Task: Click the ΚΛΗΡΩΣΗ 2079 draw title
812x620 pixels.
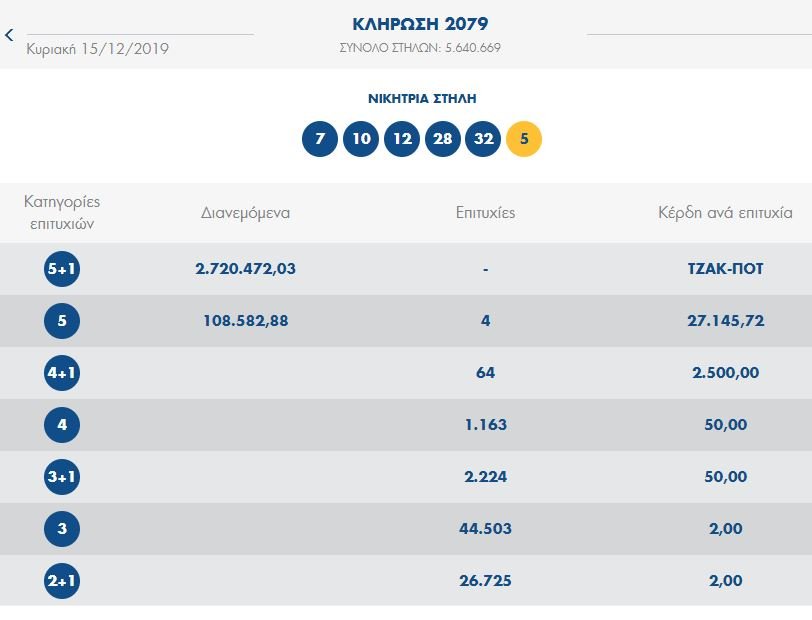Action: point(420,24)
